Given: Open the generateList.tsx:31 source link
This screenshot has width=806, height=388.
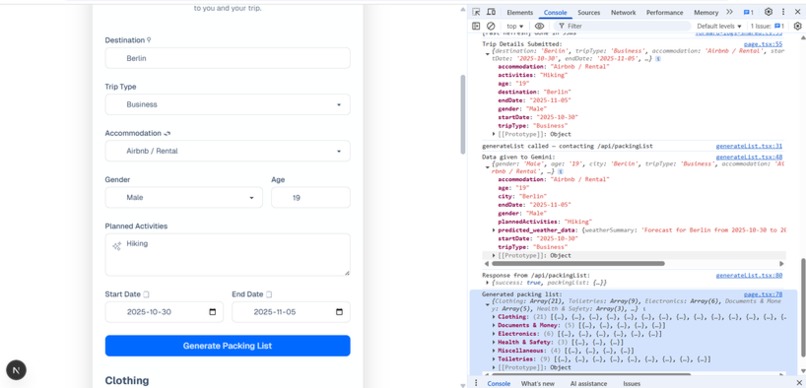Looking at the screenshot, I should (x=749, y=146).
